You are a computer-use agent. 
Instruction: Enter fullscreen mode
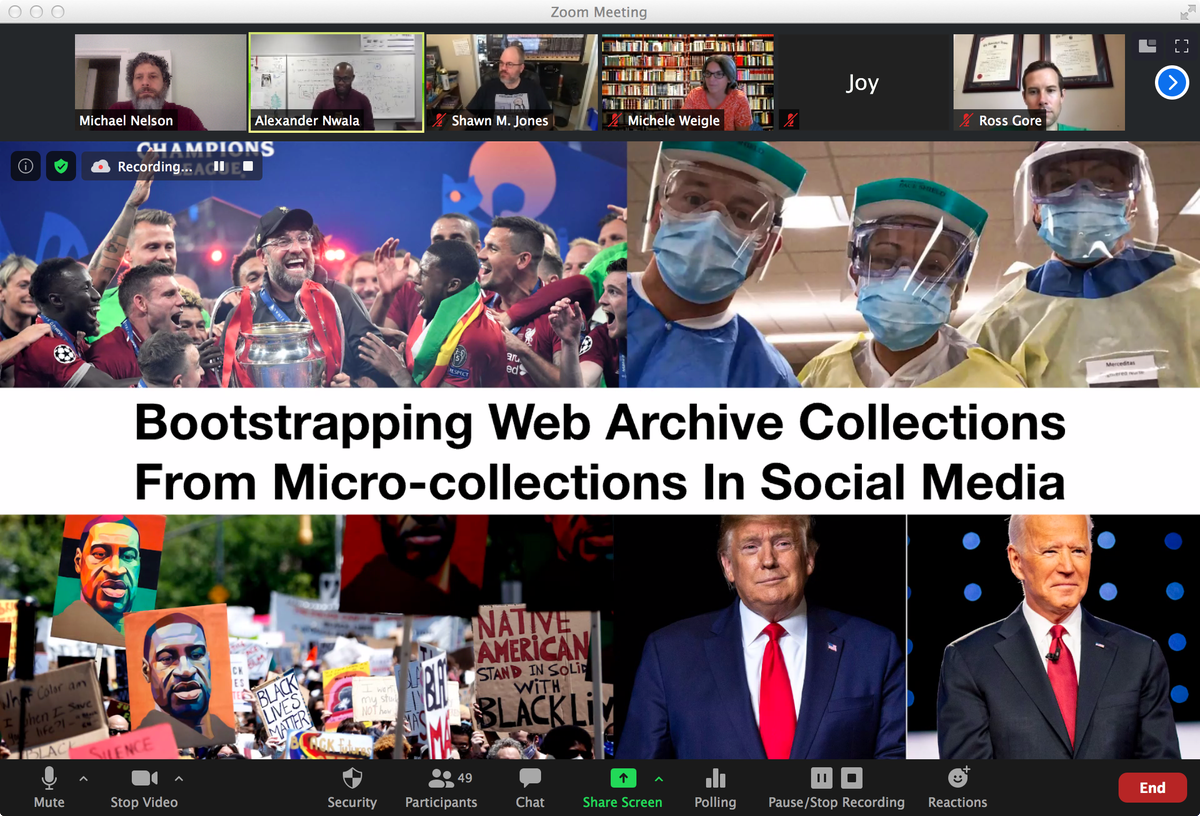point(1183,45)
